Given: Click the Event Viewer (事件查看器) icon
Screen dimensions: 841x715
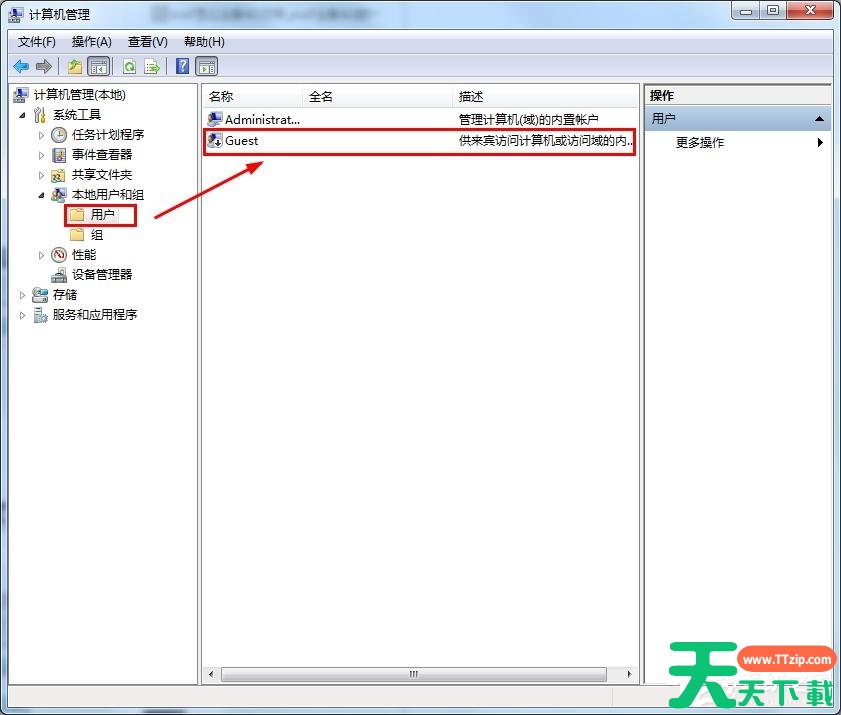Looking at the screenshot, I should coord(59,155).
